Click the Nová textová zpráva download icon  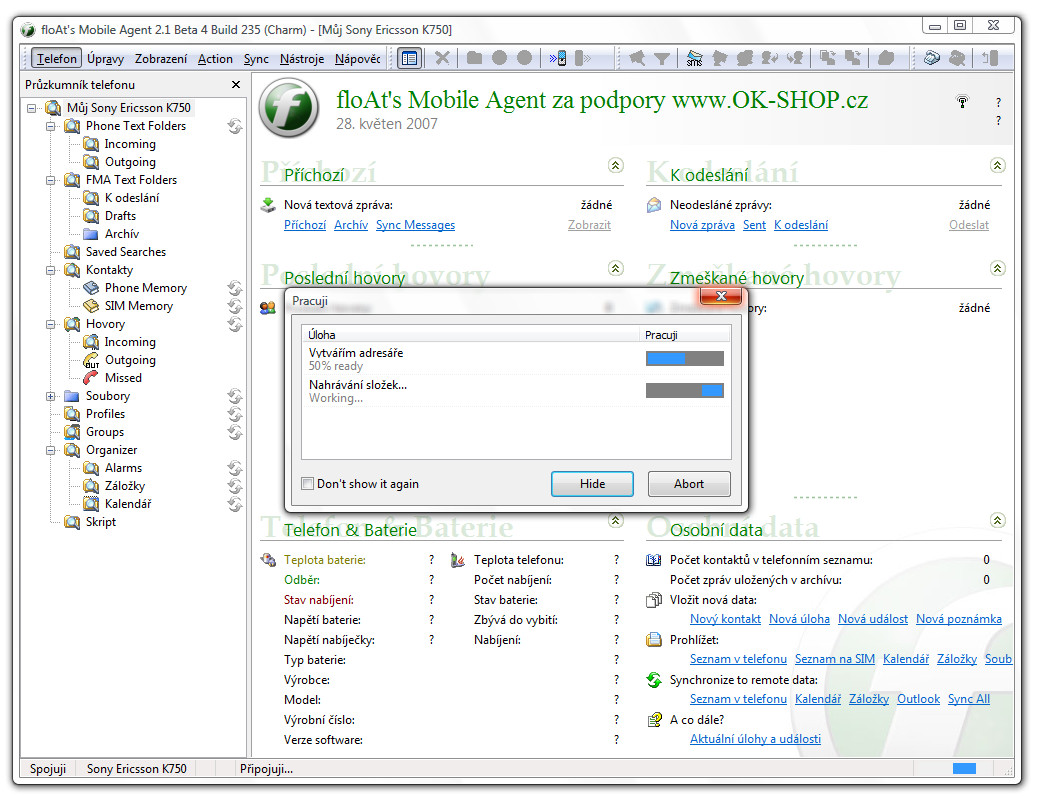click(268, 205)
